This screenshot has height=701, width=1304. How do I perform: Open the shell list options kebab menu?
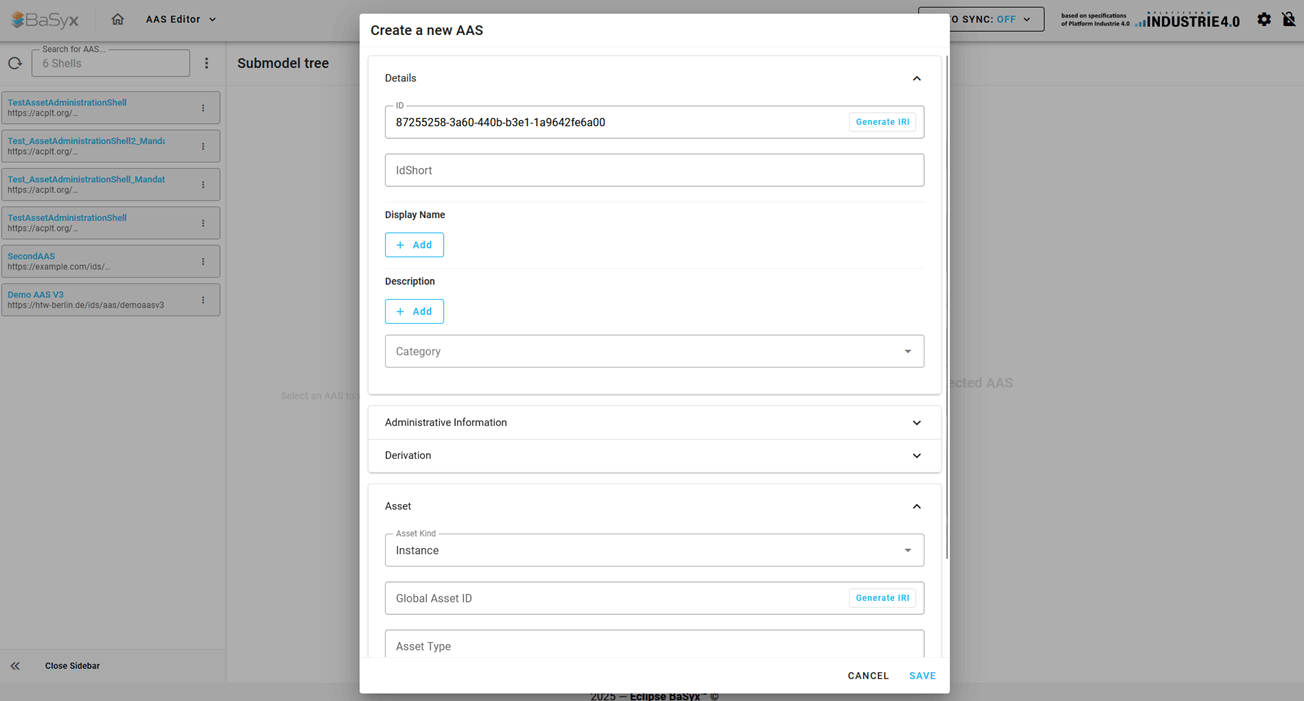click(207, 63)
